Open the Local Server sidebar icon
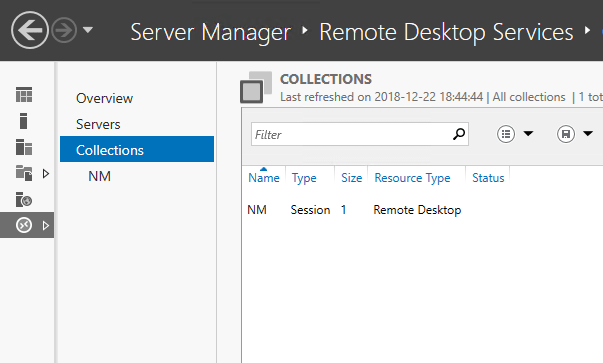 point(23,121)
